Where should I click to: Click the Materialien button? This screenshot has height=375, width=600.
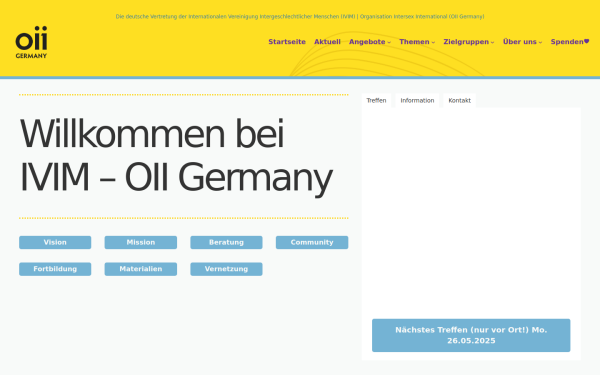(141, 269)
